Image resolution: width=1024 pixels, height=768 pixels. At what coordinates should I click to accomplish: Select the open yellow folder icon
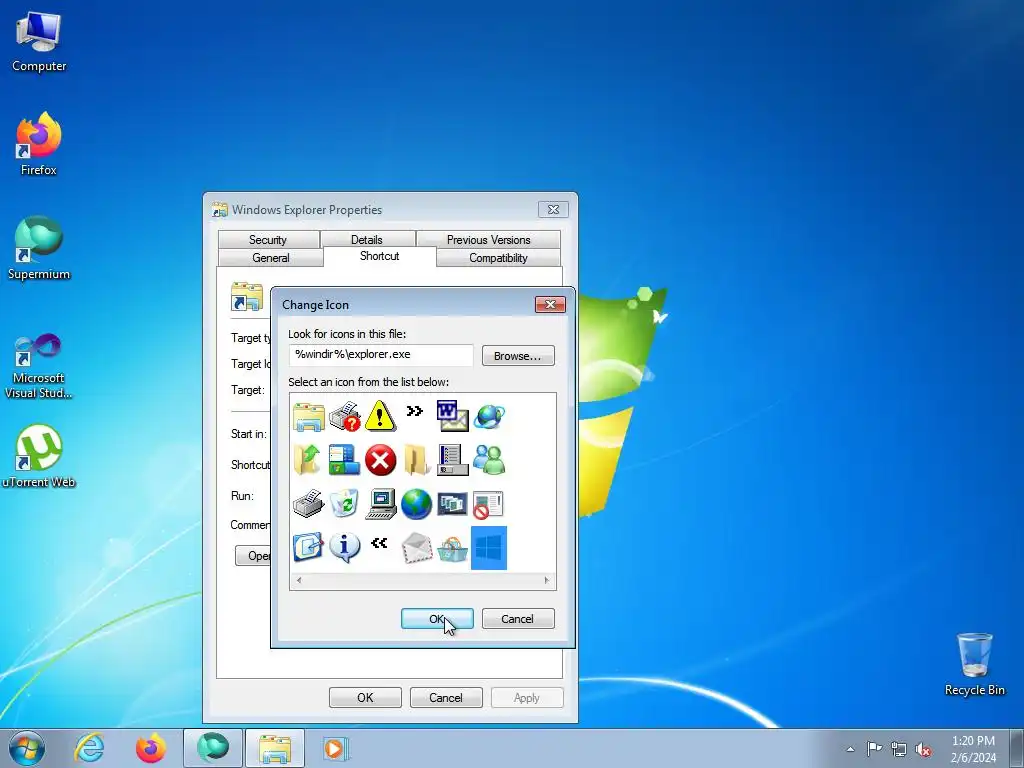[416, 460]
